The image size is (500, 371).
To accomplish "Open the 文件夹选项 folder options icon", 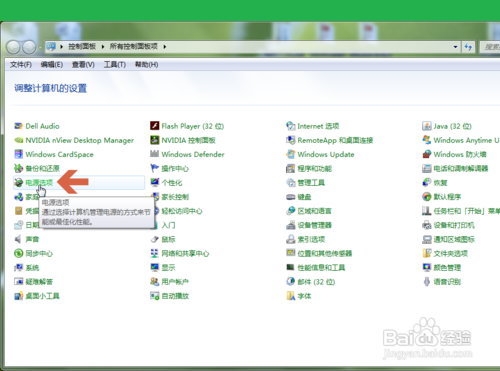I will pyautogui.click(x=427, y=253).
